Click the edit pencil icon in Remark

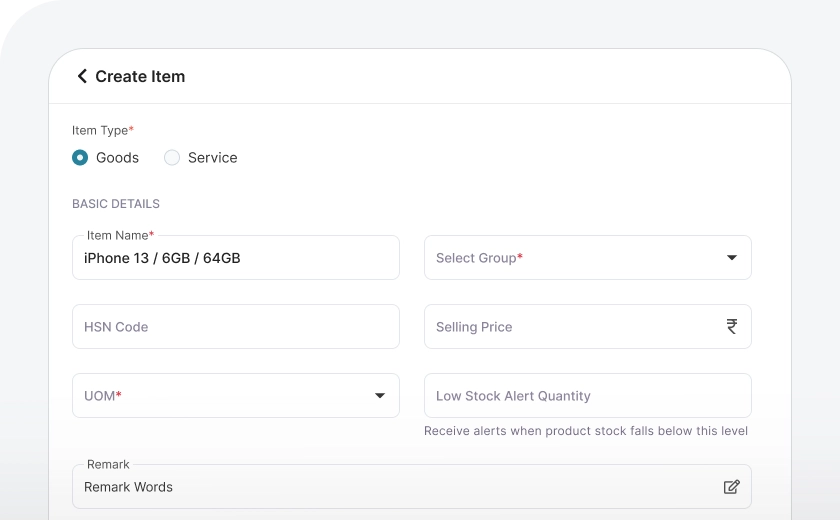pyautogui.click(x=732, y=487)
